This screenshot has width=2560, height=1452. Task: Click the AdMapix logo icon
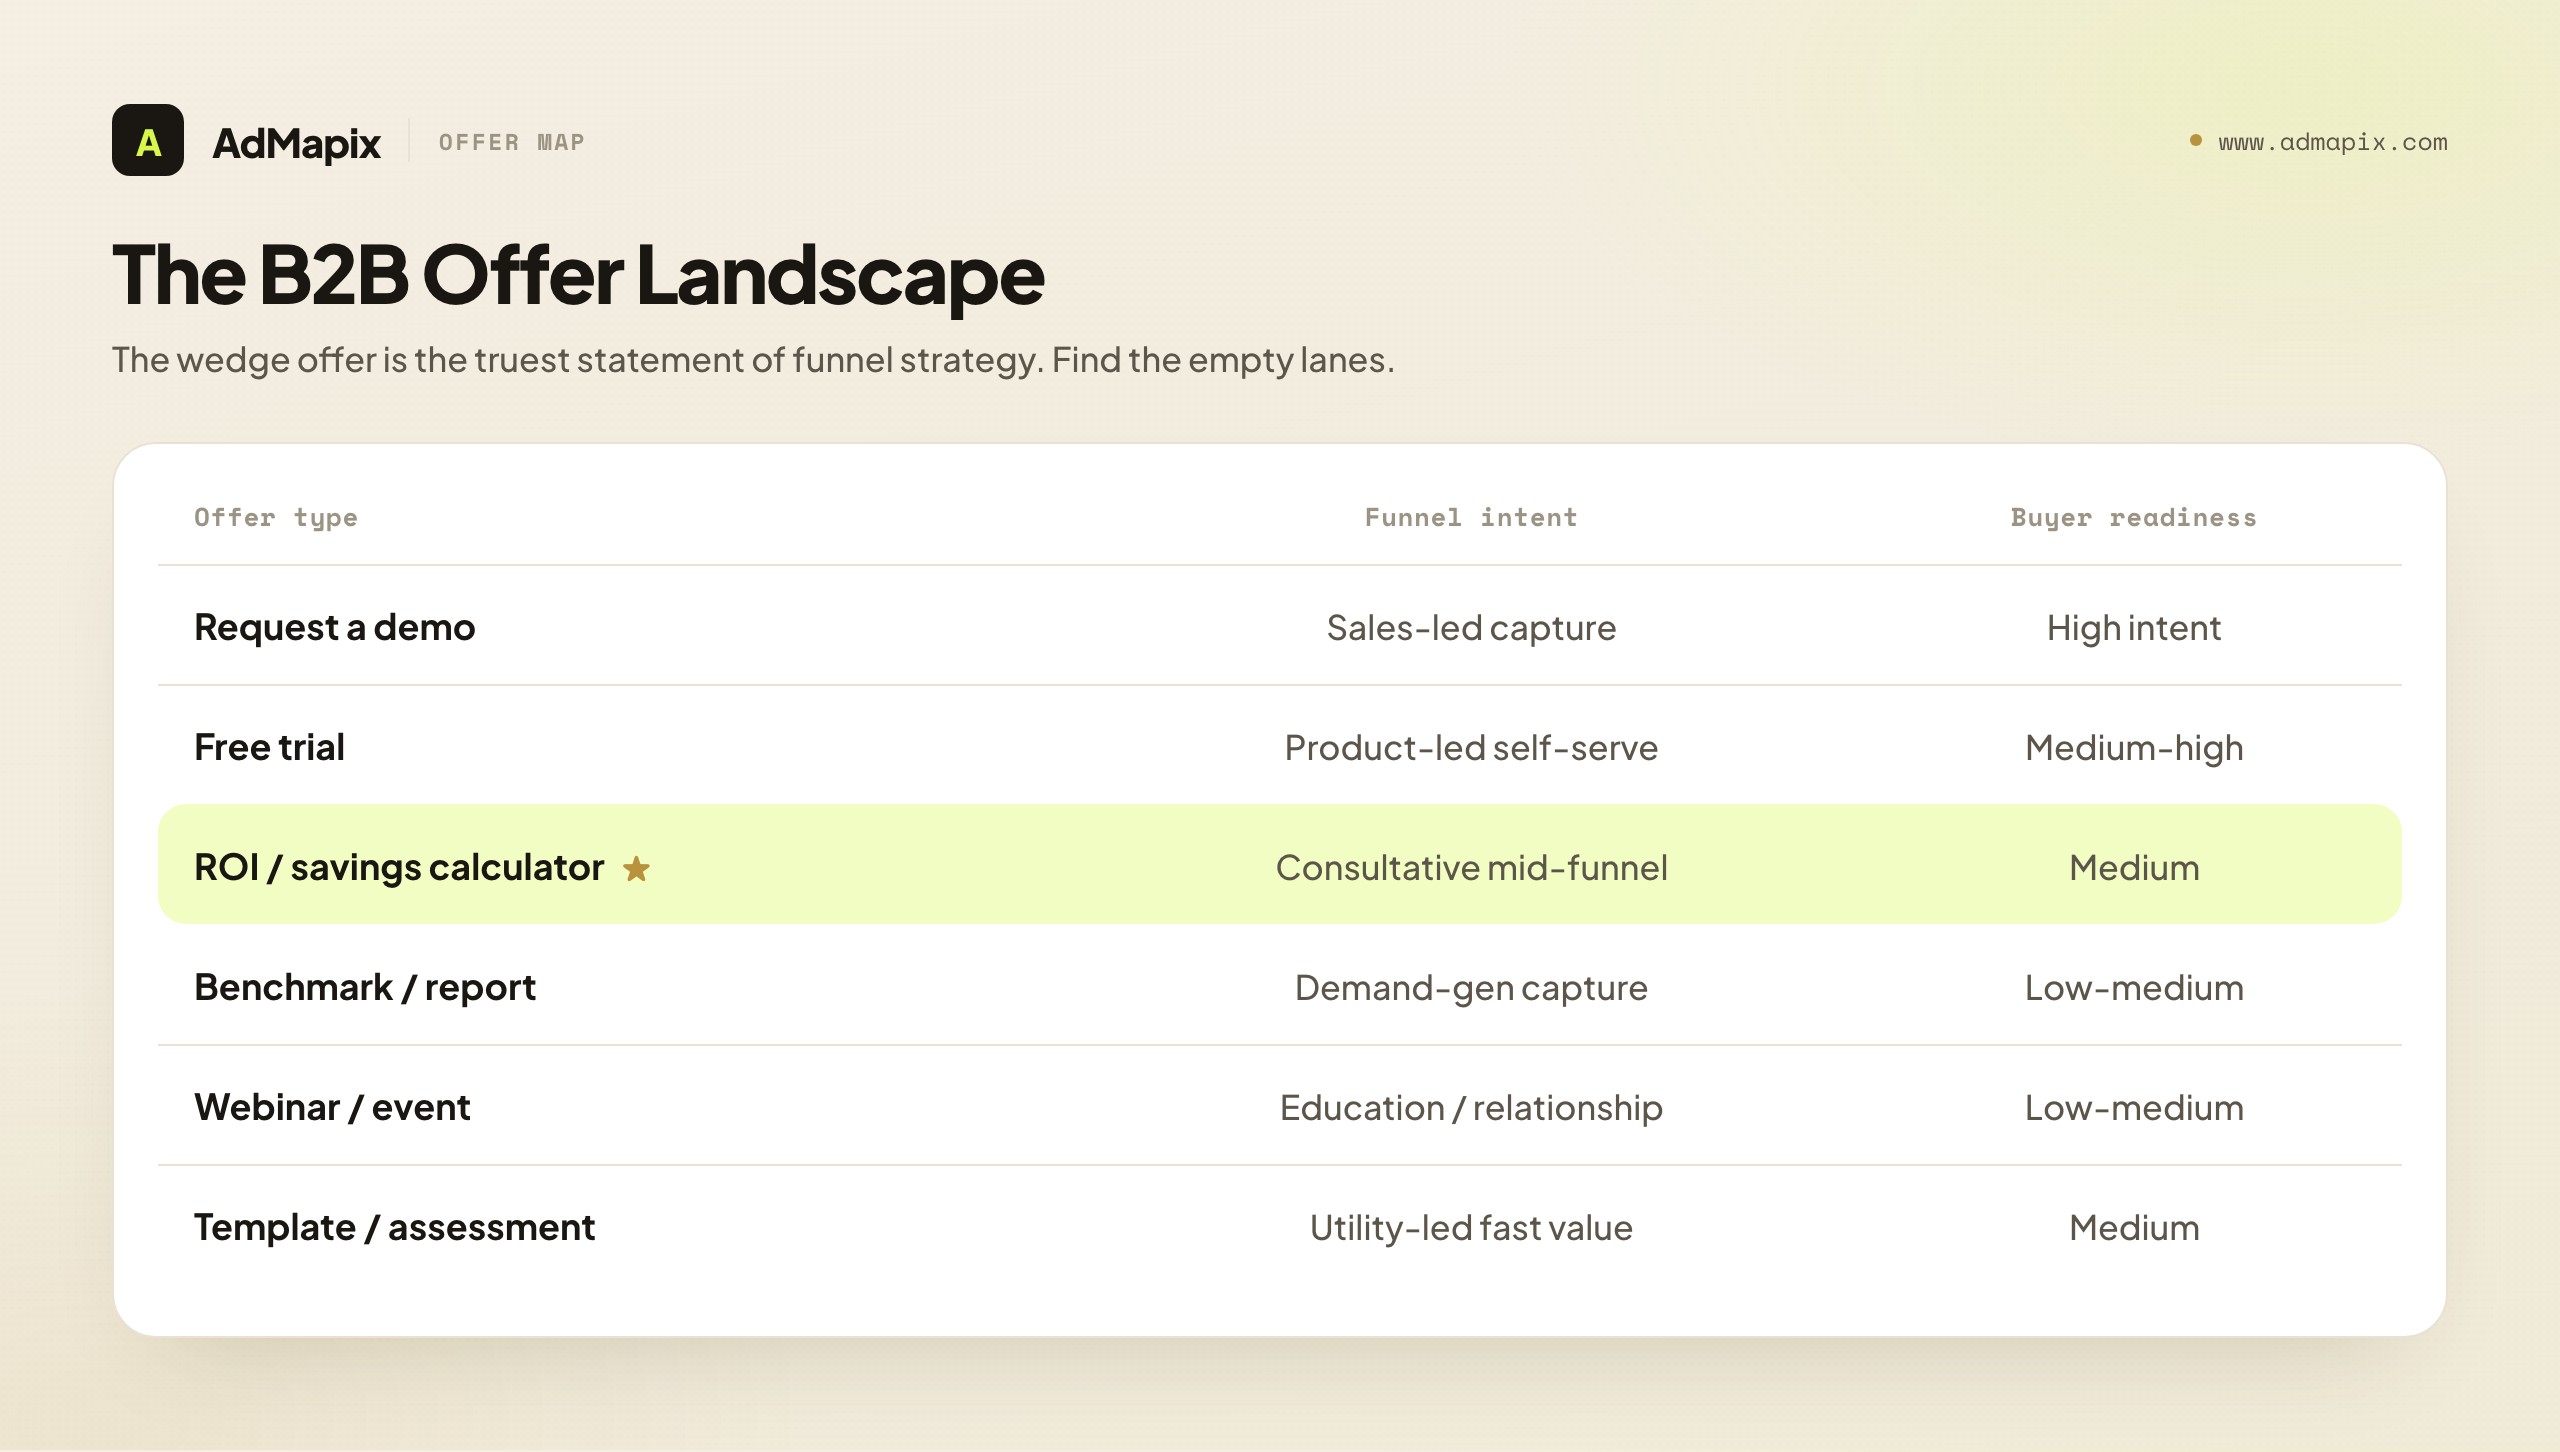[x=148, y=140]
